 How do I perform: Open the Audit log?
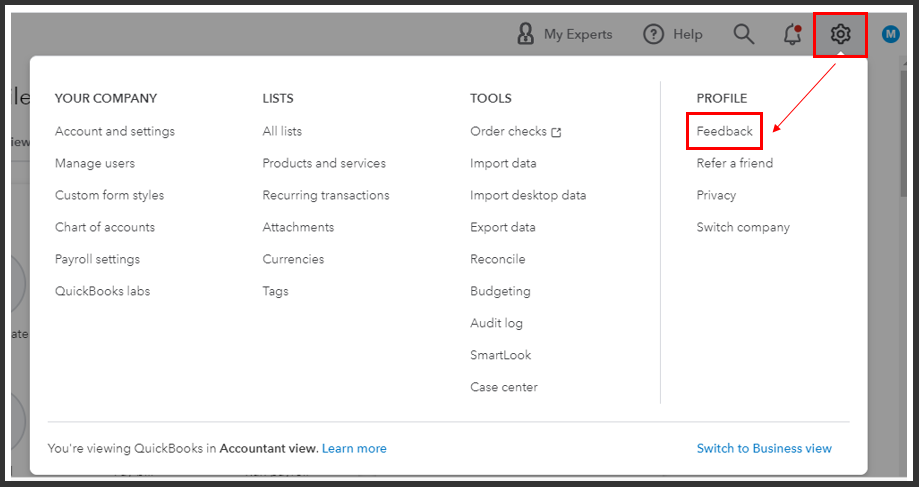496,323
